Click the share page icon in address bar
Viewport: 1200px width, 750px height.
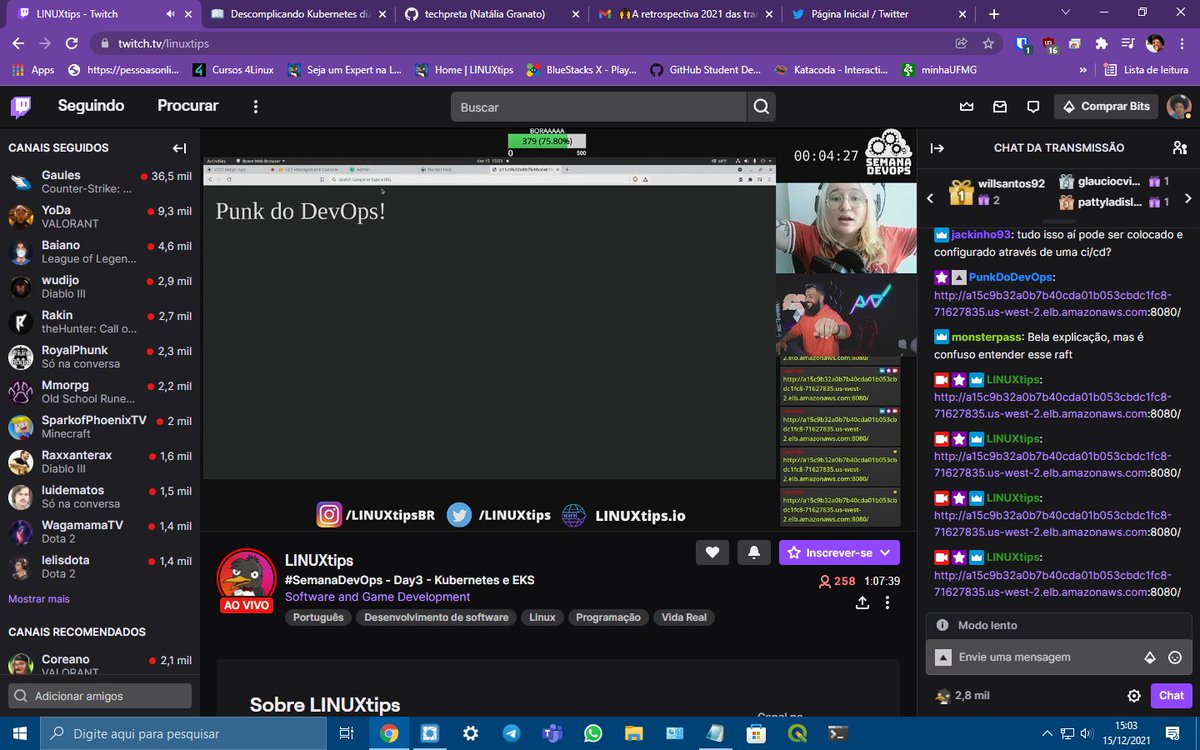961,44
